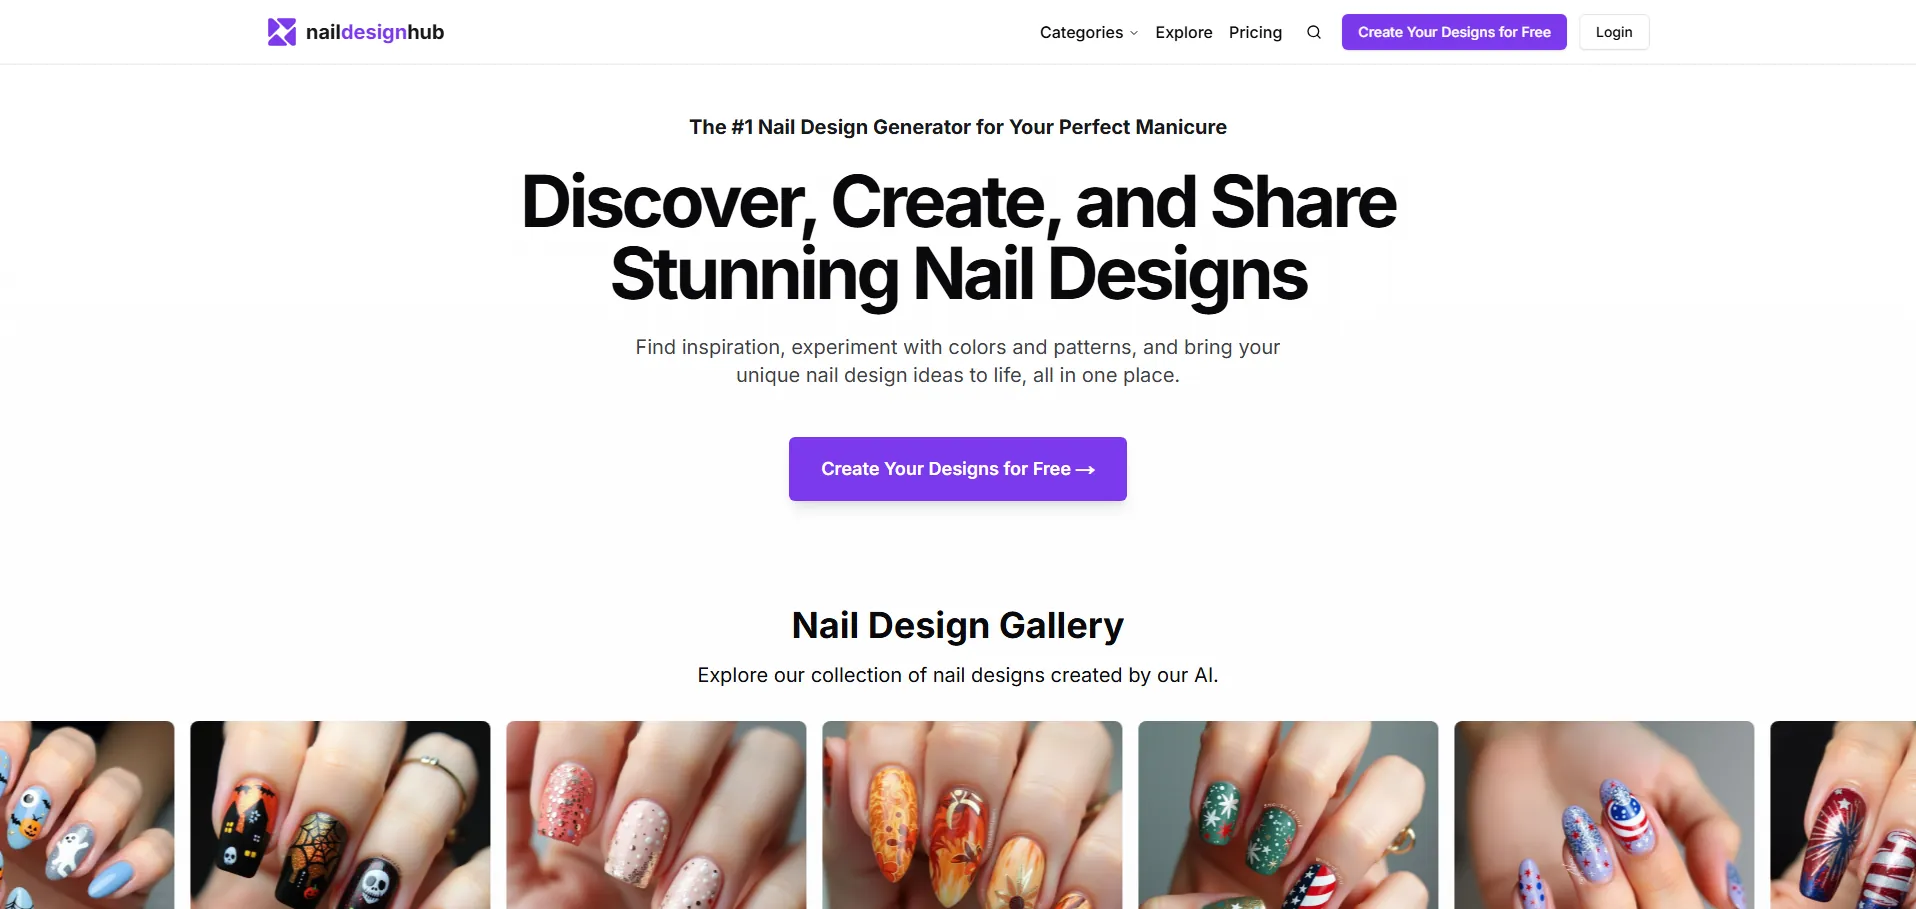Open the search magnifier icon
Viewport: 1916px width, 909px height.
tap(1314, 32)
